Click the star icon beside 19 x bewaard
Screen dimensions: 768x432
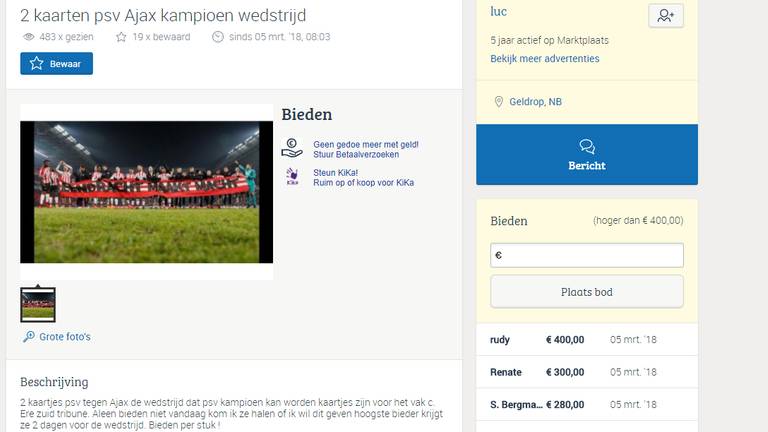[x=121, y=37]
